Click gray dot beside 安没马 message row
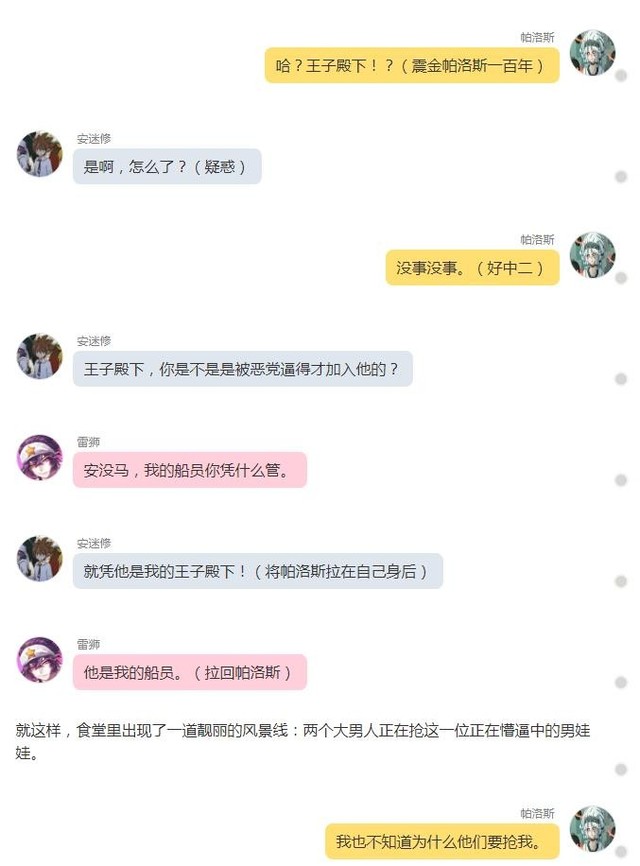This screenshot has height=866, width=640. (x=621, y=480)
